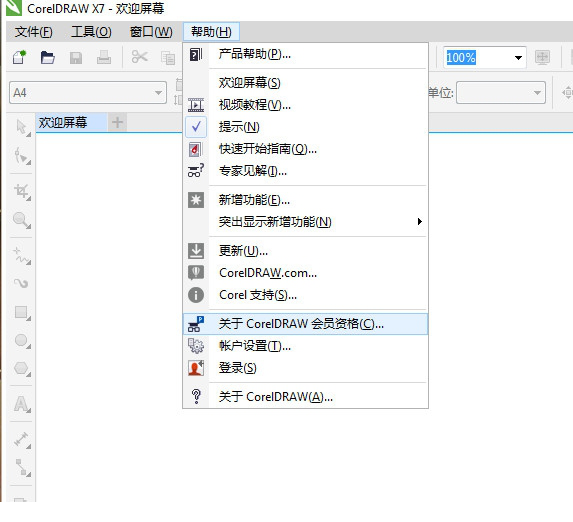The image size is (573, 522).
Task: Select the Text tool
Action: coord(22,404)
